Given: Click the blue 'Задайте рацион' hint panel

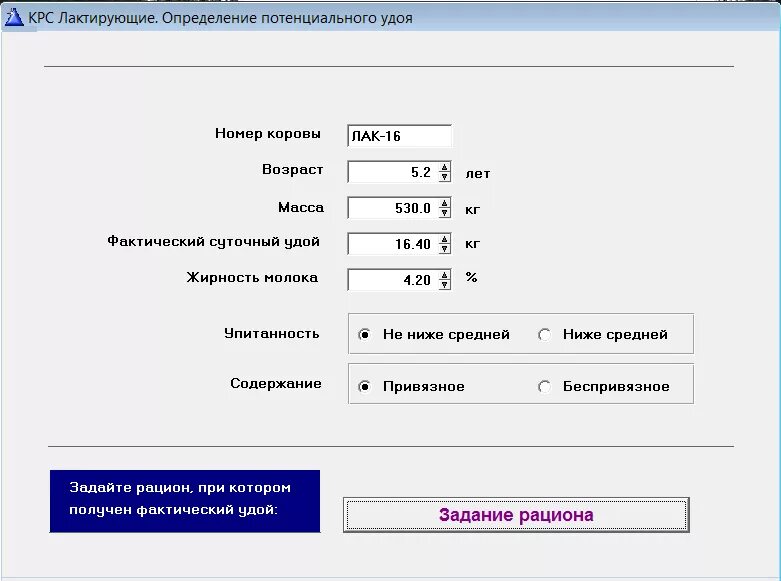Looking at the screenshot, I should pyautogui.click(x=185, y=501).
